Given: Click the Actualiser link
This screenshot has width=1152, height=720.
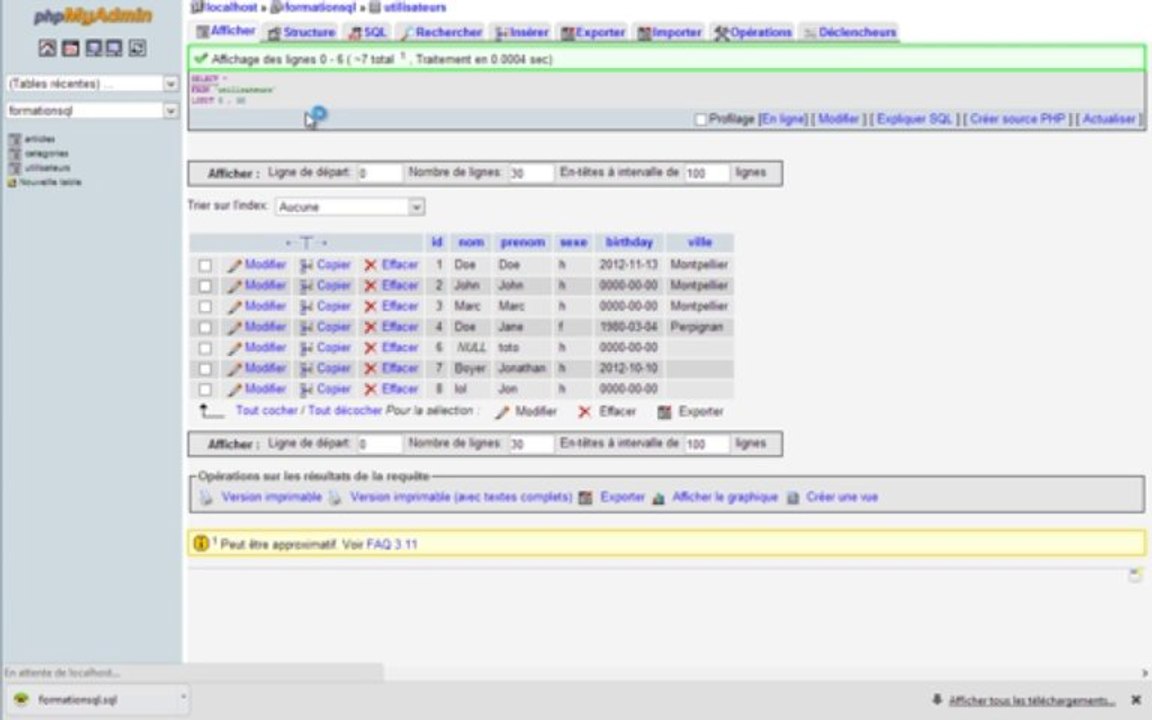Looking at the screenshot, I should tap(1109, 119).
